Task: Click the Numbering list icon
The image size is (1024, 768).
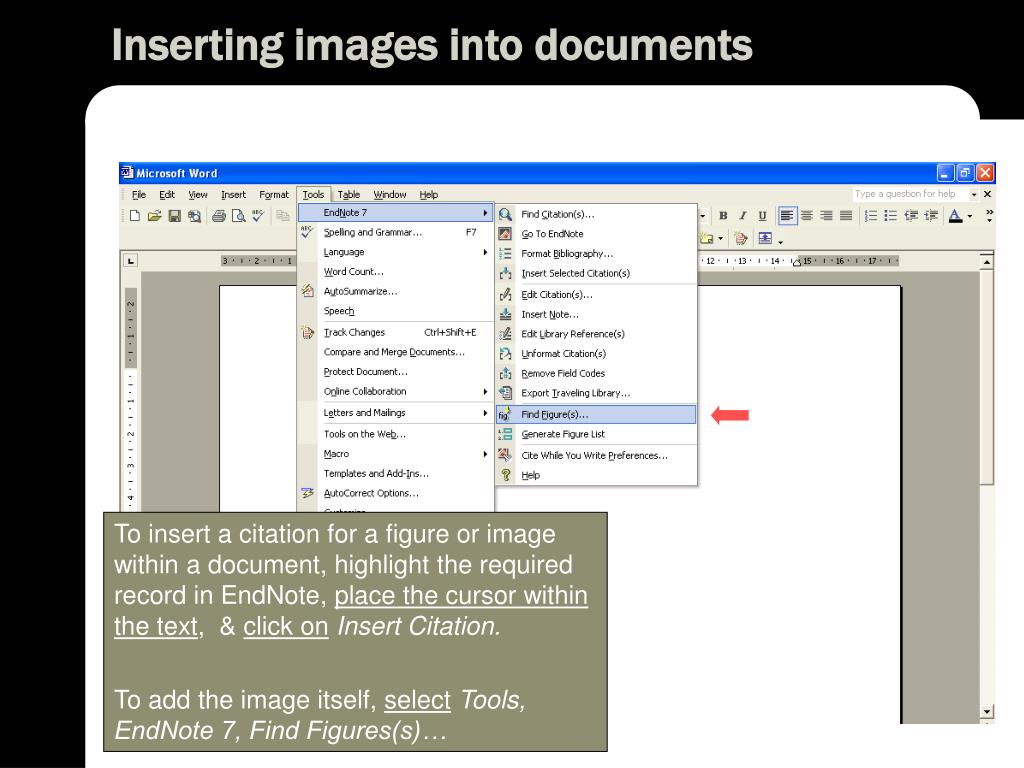Action: pos(871,216)
